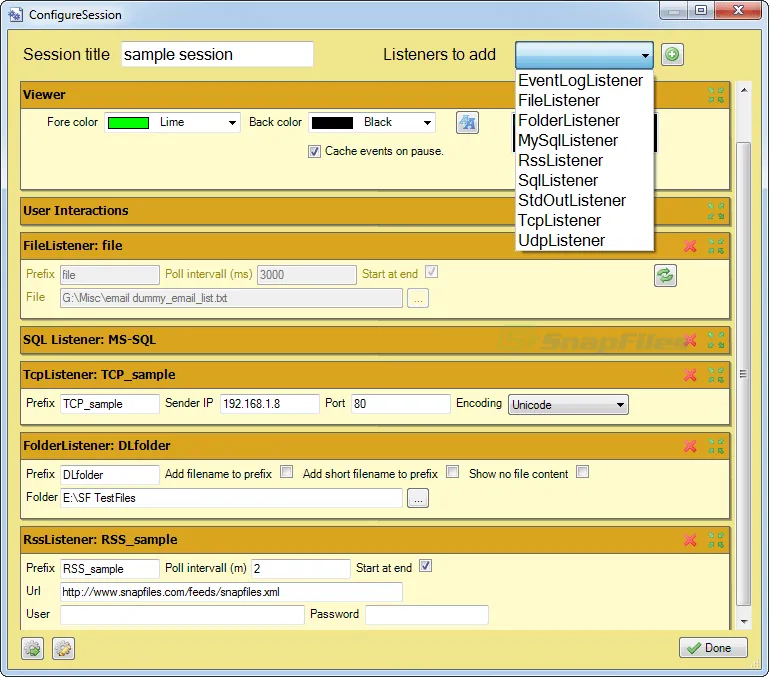Click the RSS Poll intervall field
The height and width of the screenshot is (677, 769).
tap(301, 569)
